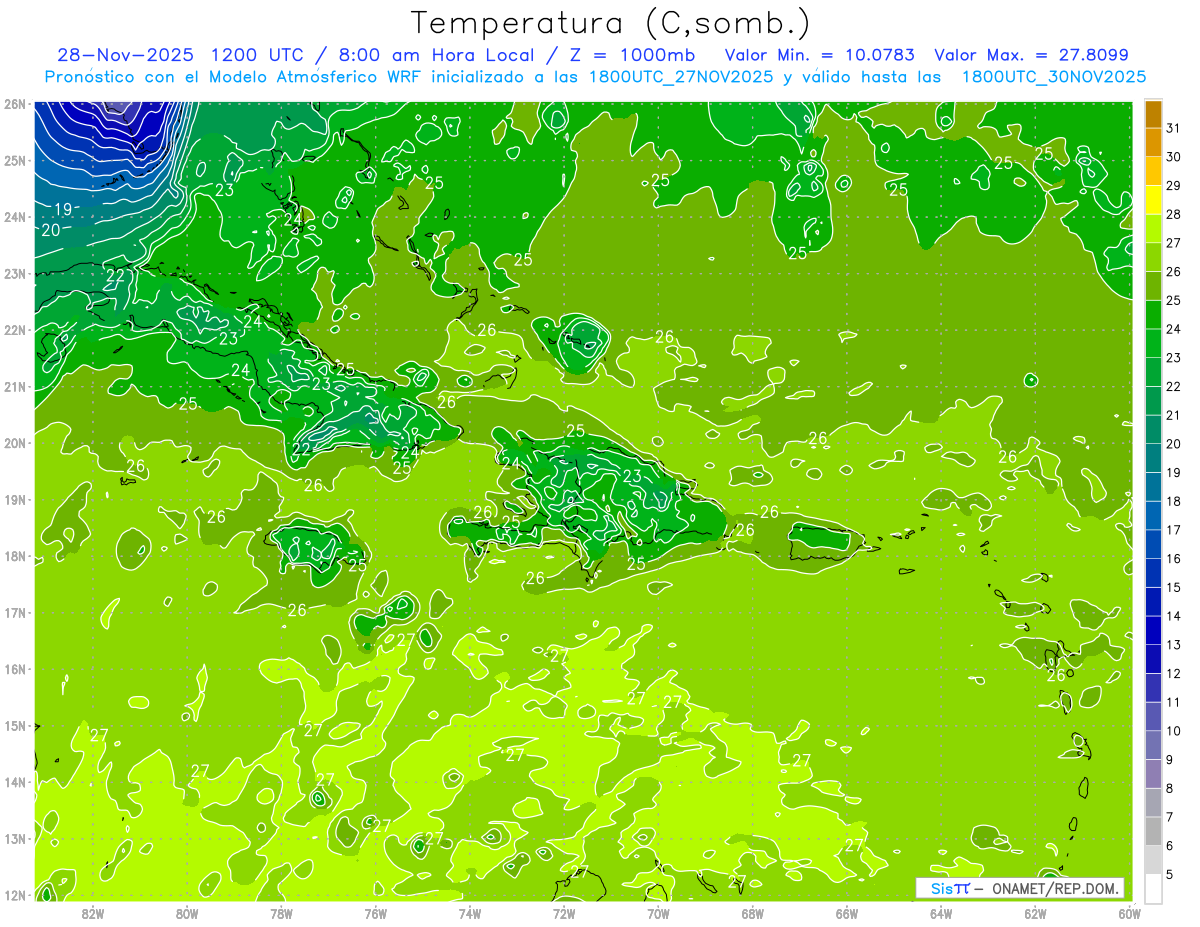Screen dimensions: 1200x927
Task: Click the 78W longitude axis label
Action: click(x=281, y=913)
